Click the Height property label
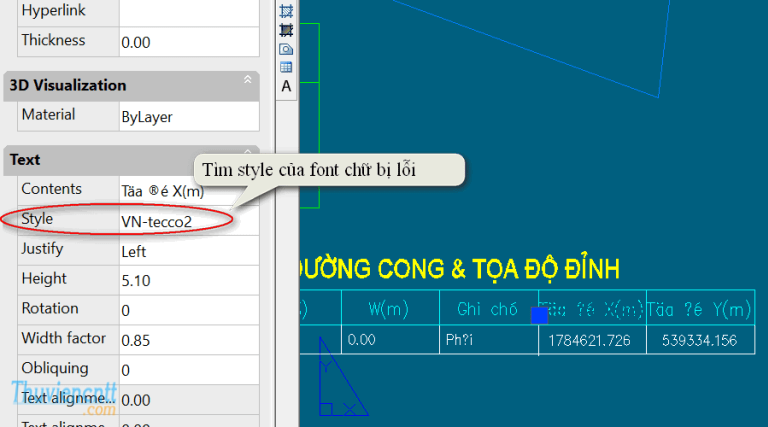The width and height of the screenshot is (768, 427). pos(44,279)
